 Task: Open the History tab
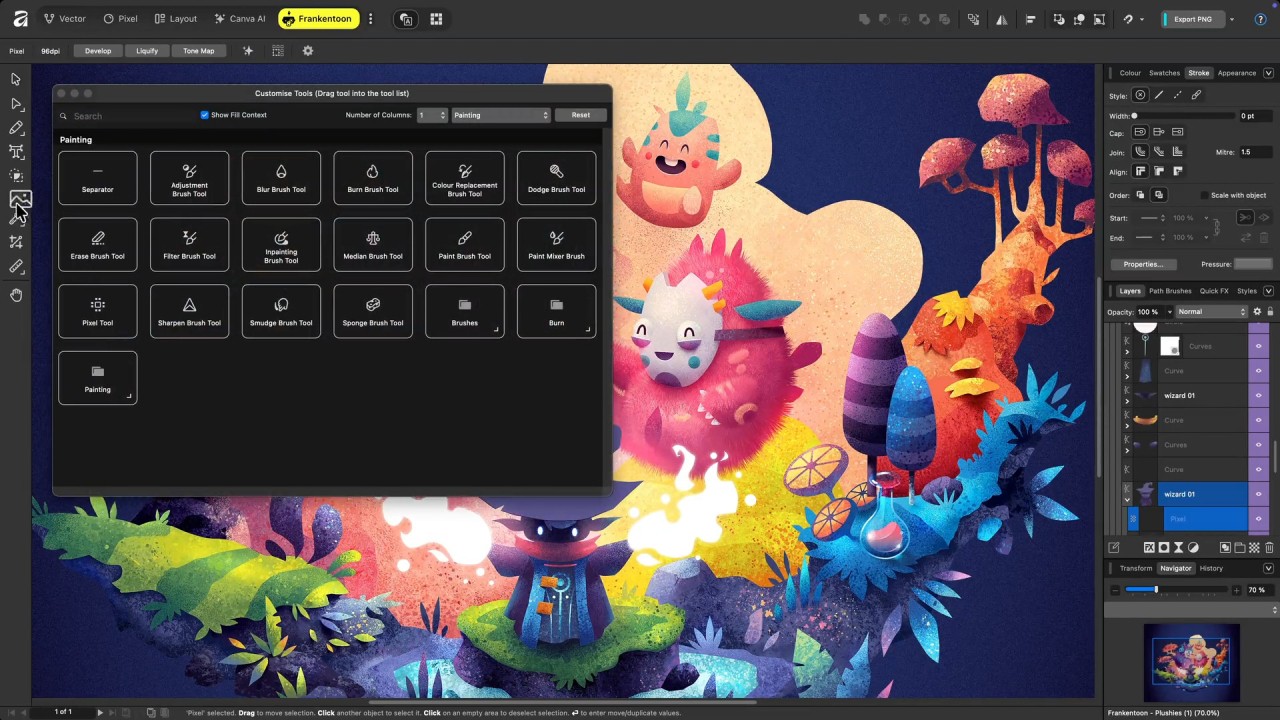click(1211, 568)
